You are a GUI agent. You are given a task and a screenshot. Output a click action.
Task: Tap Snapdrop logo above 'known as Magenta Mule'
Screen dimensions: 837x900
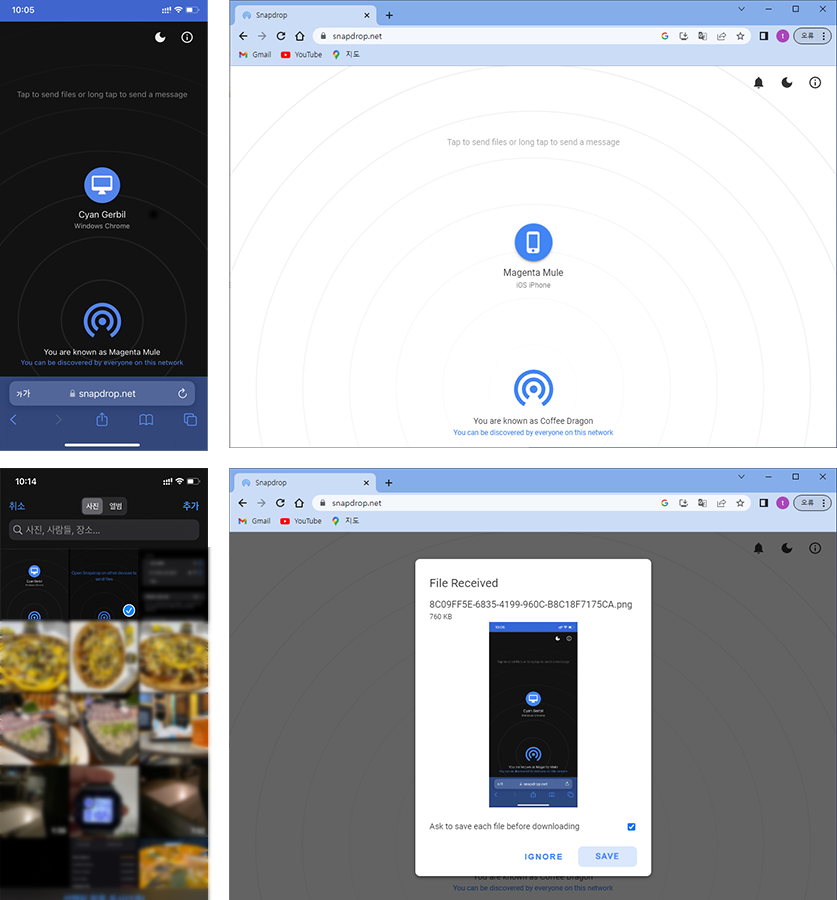click(102, 320)
